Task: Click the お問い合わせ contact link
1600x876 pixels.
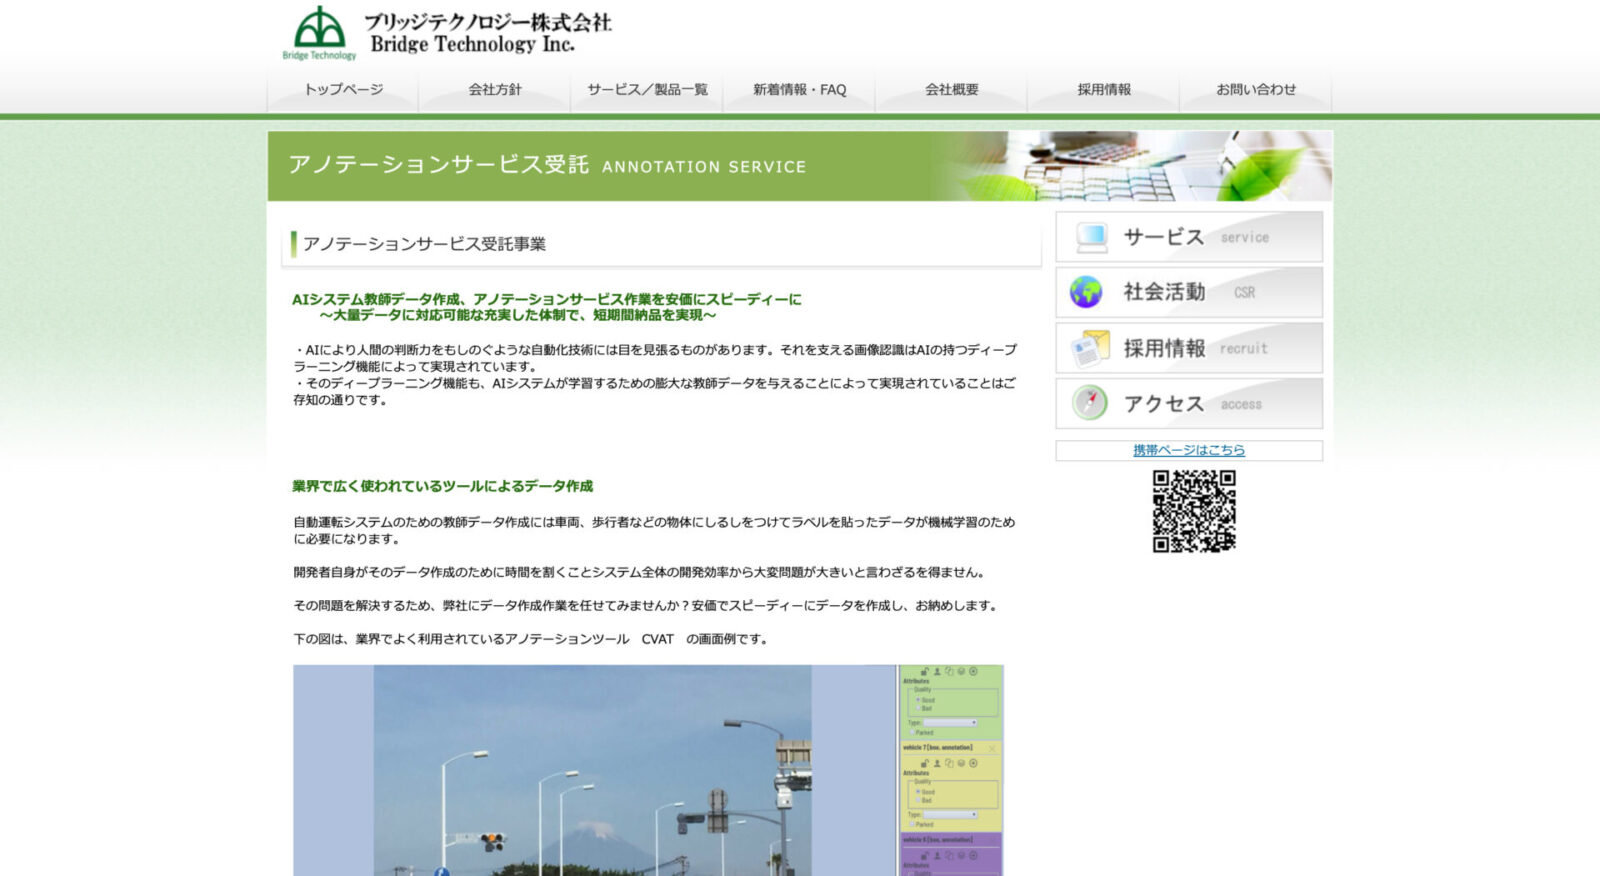Action: coord(1255,90)
